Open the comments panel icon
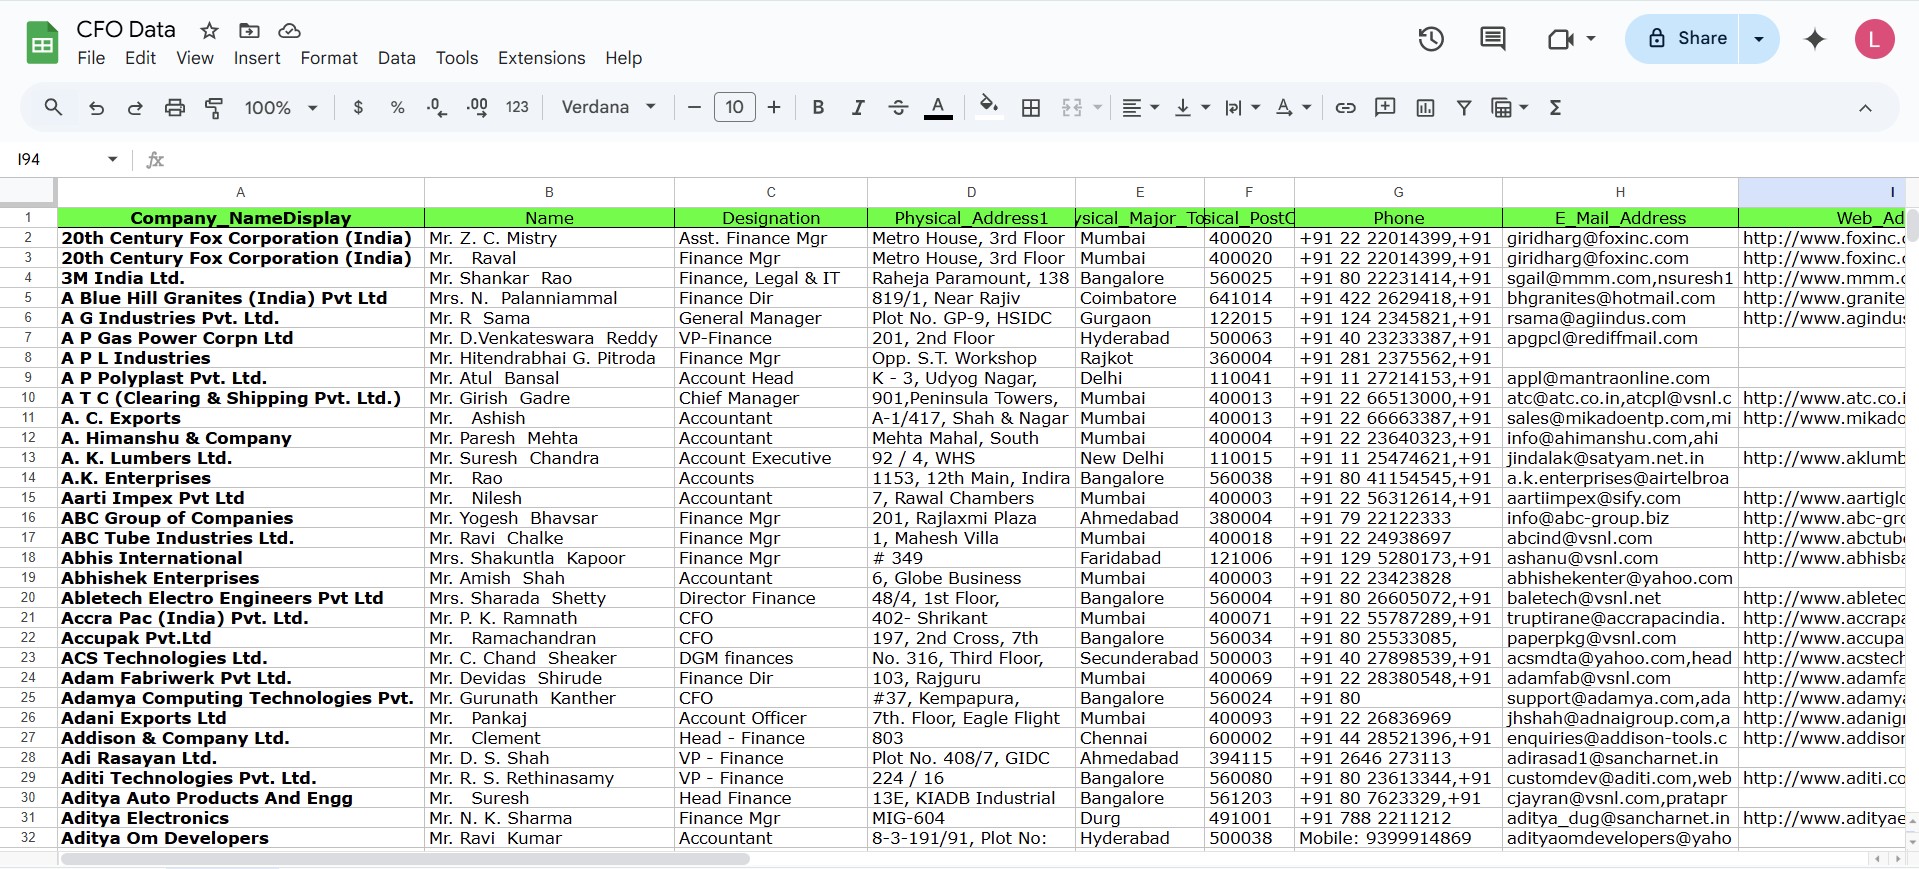This screenshot has height=869, width=1919. (1493, 39)
